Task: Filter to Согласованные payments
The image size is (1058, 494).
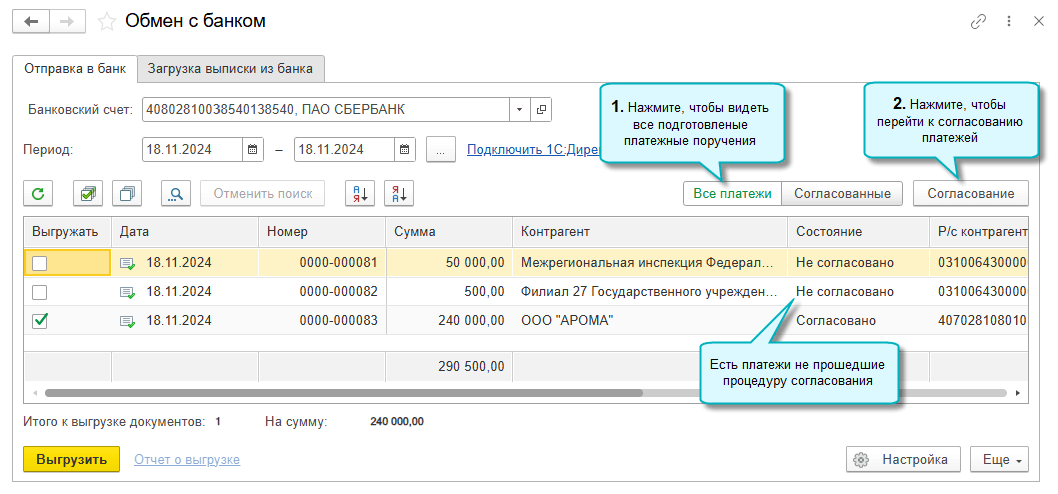Action: [842, 194]
